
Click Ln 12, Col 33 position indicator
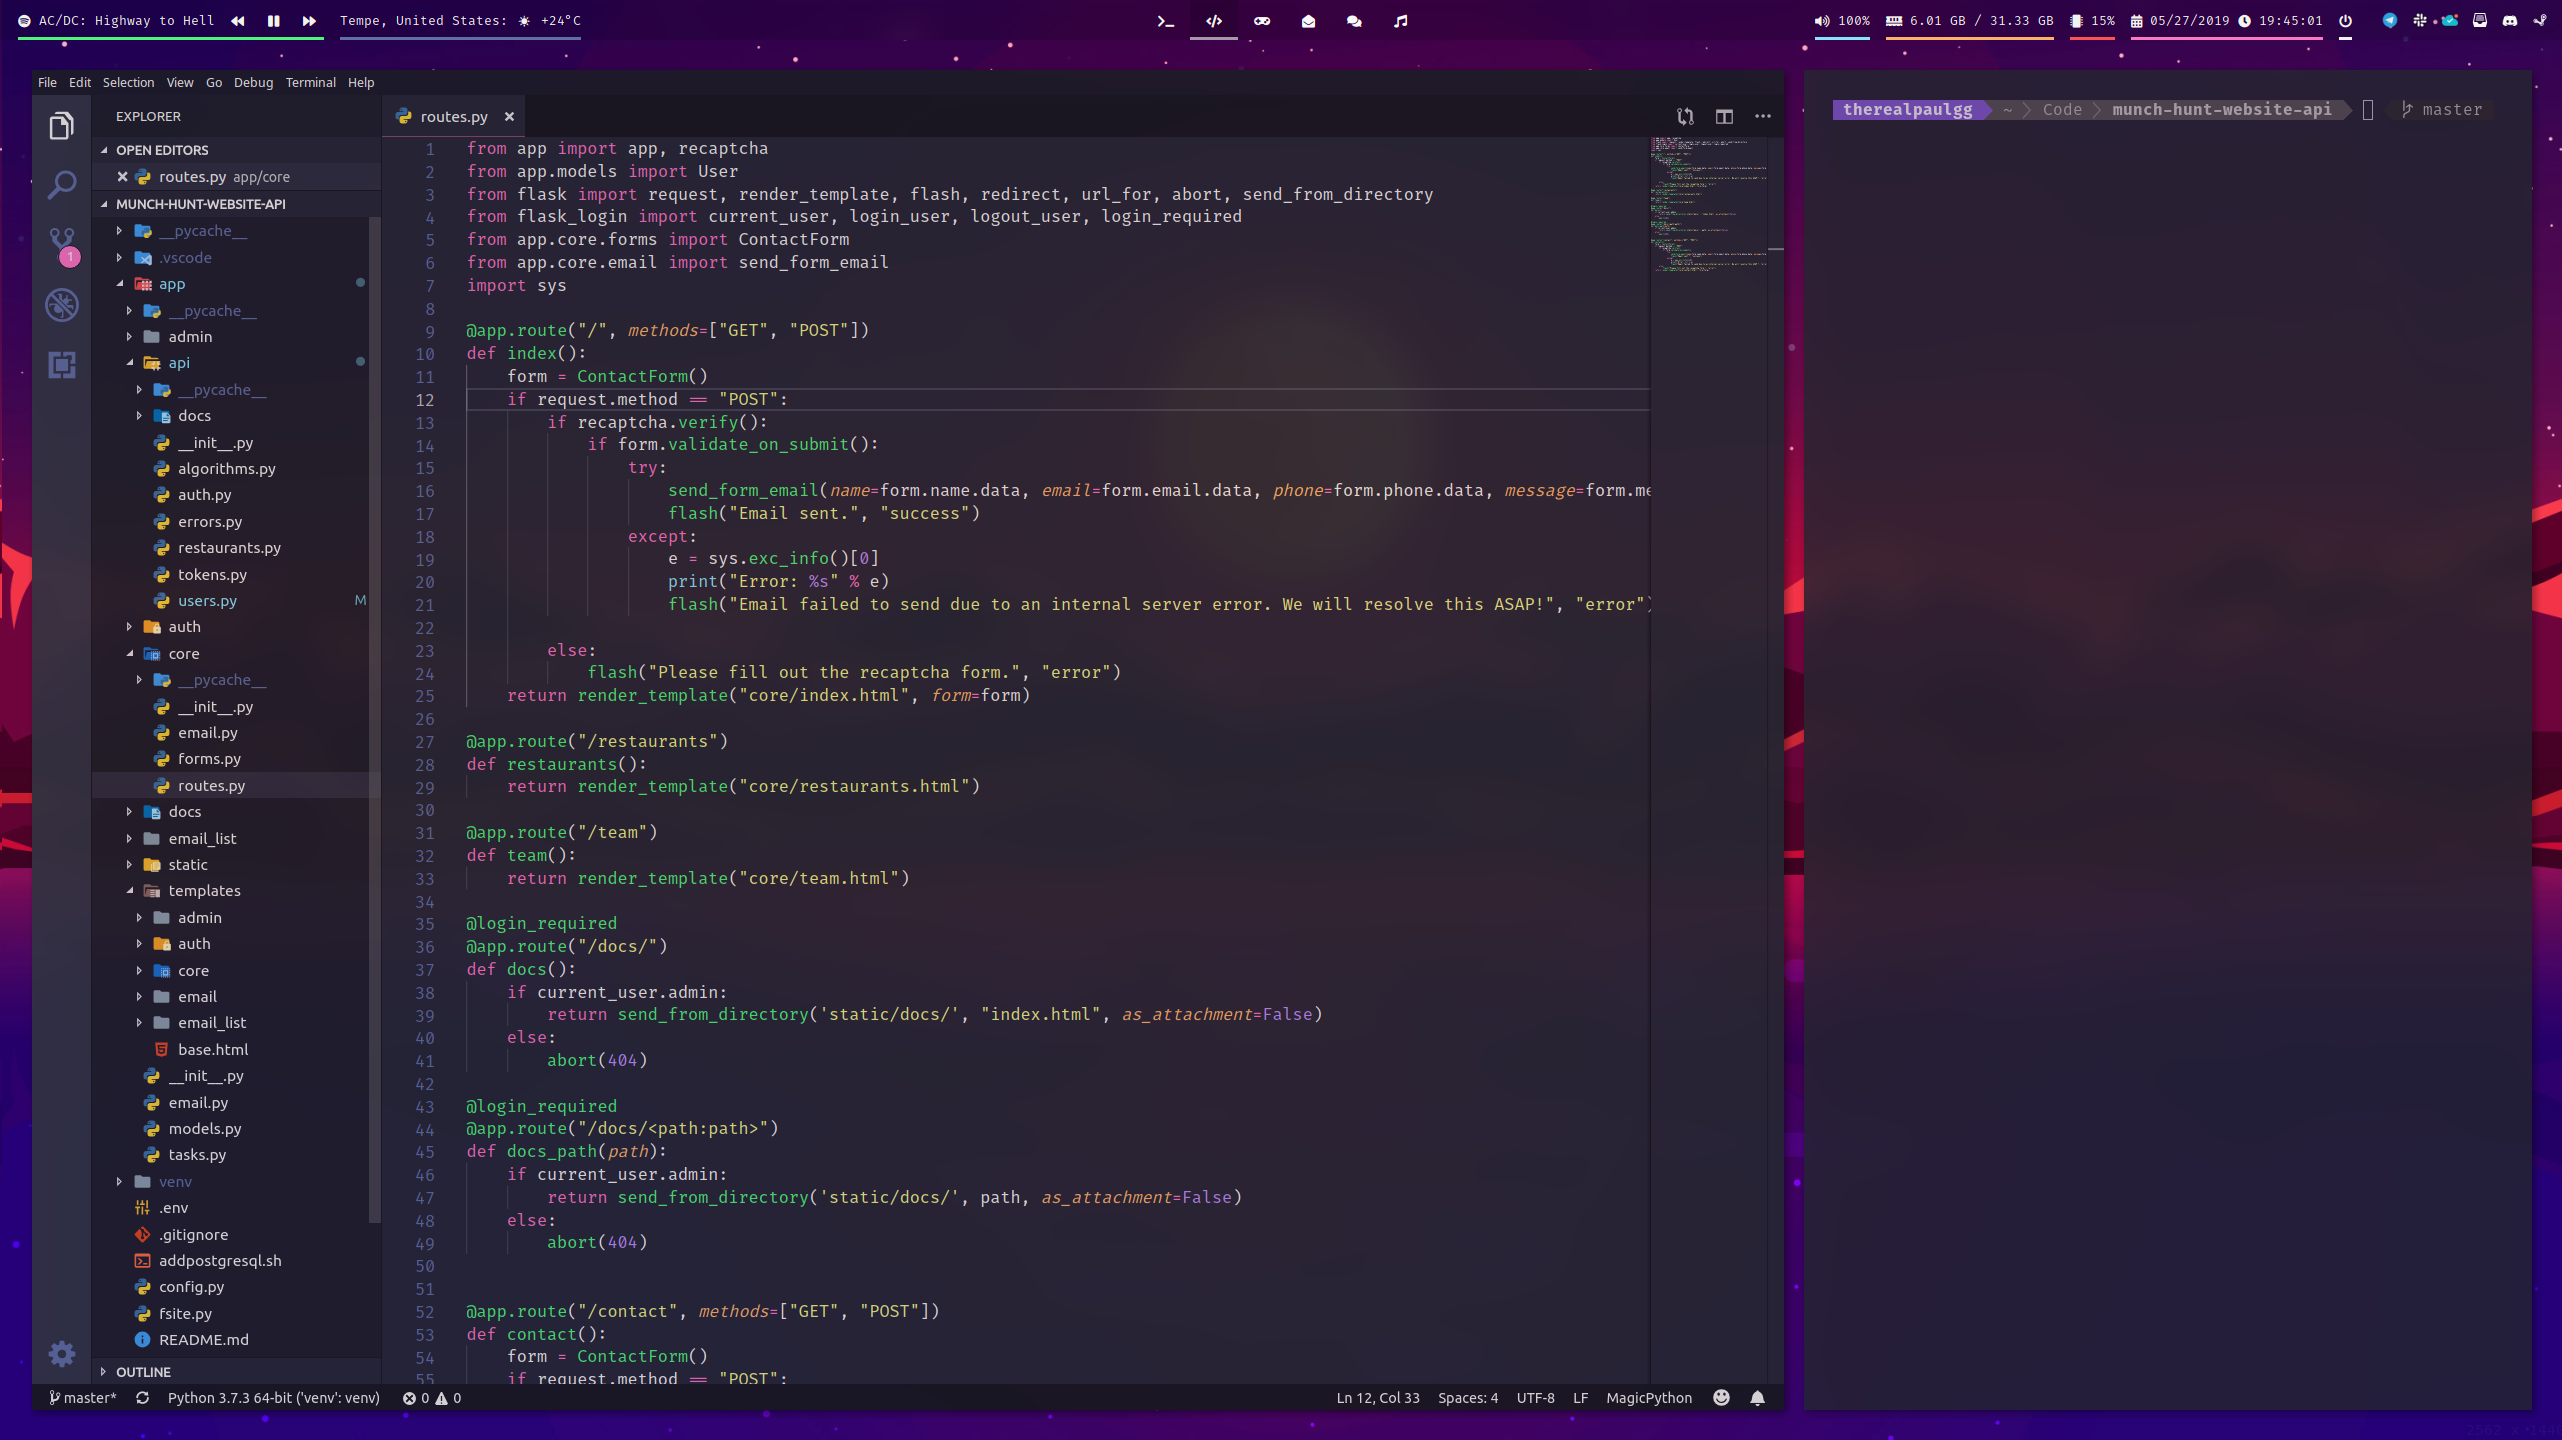coord(1378,1398)
